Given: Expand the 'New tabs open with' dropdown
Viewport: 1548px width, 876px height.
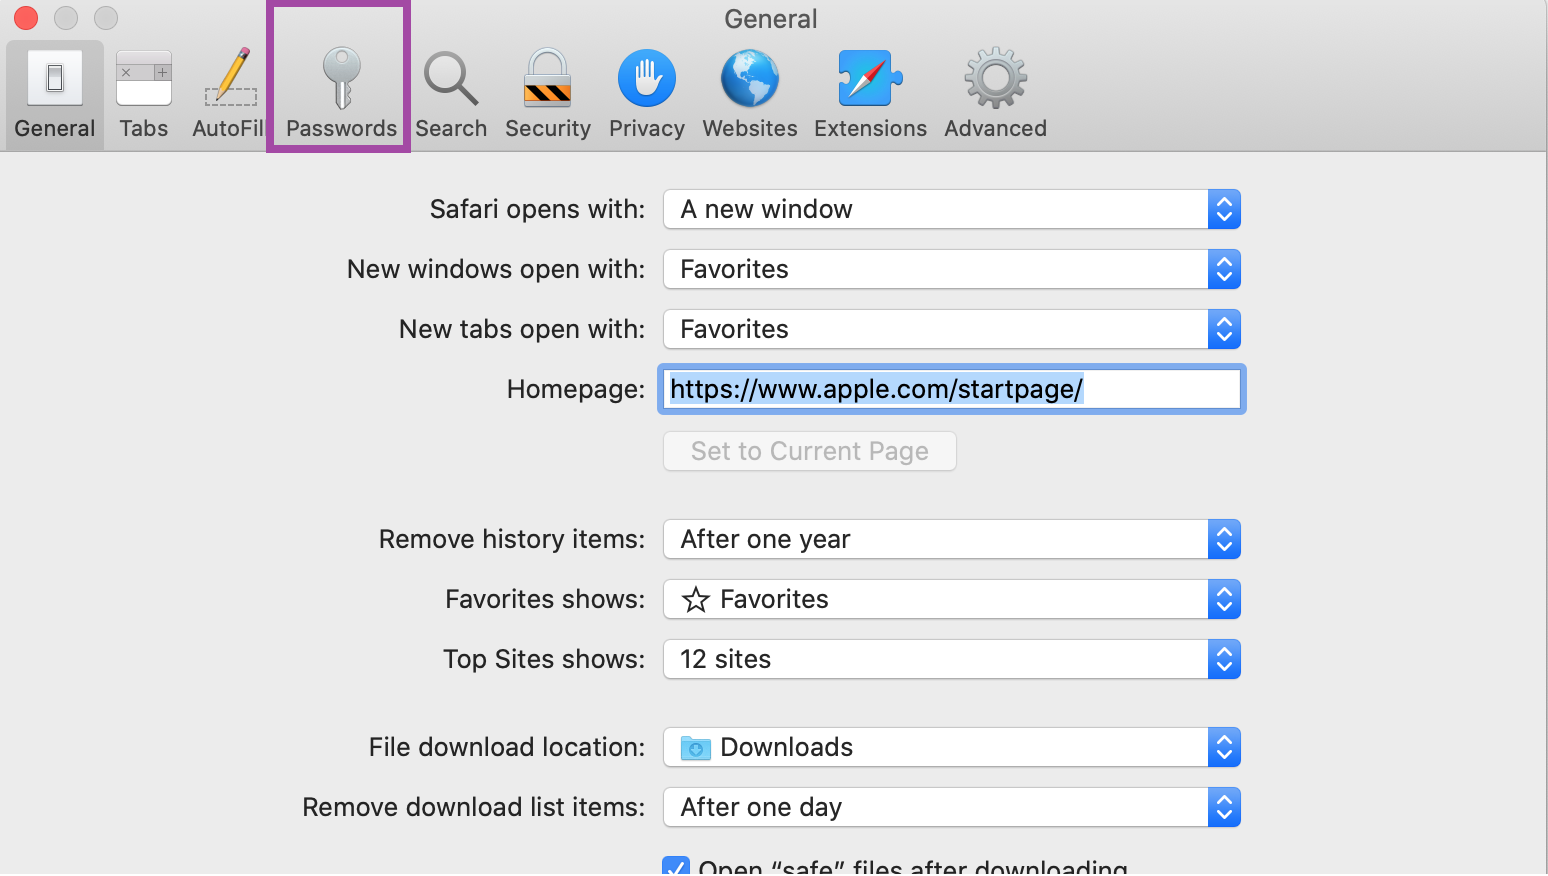Looking at the screenshot, I should tap(952, 329).
